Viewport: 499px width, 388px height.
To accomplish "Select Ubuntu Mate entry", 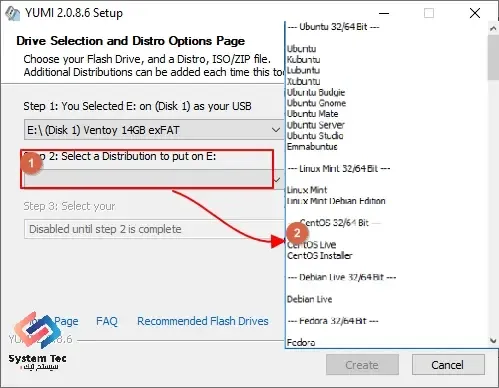I will click(312, 114).
